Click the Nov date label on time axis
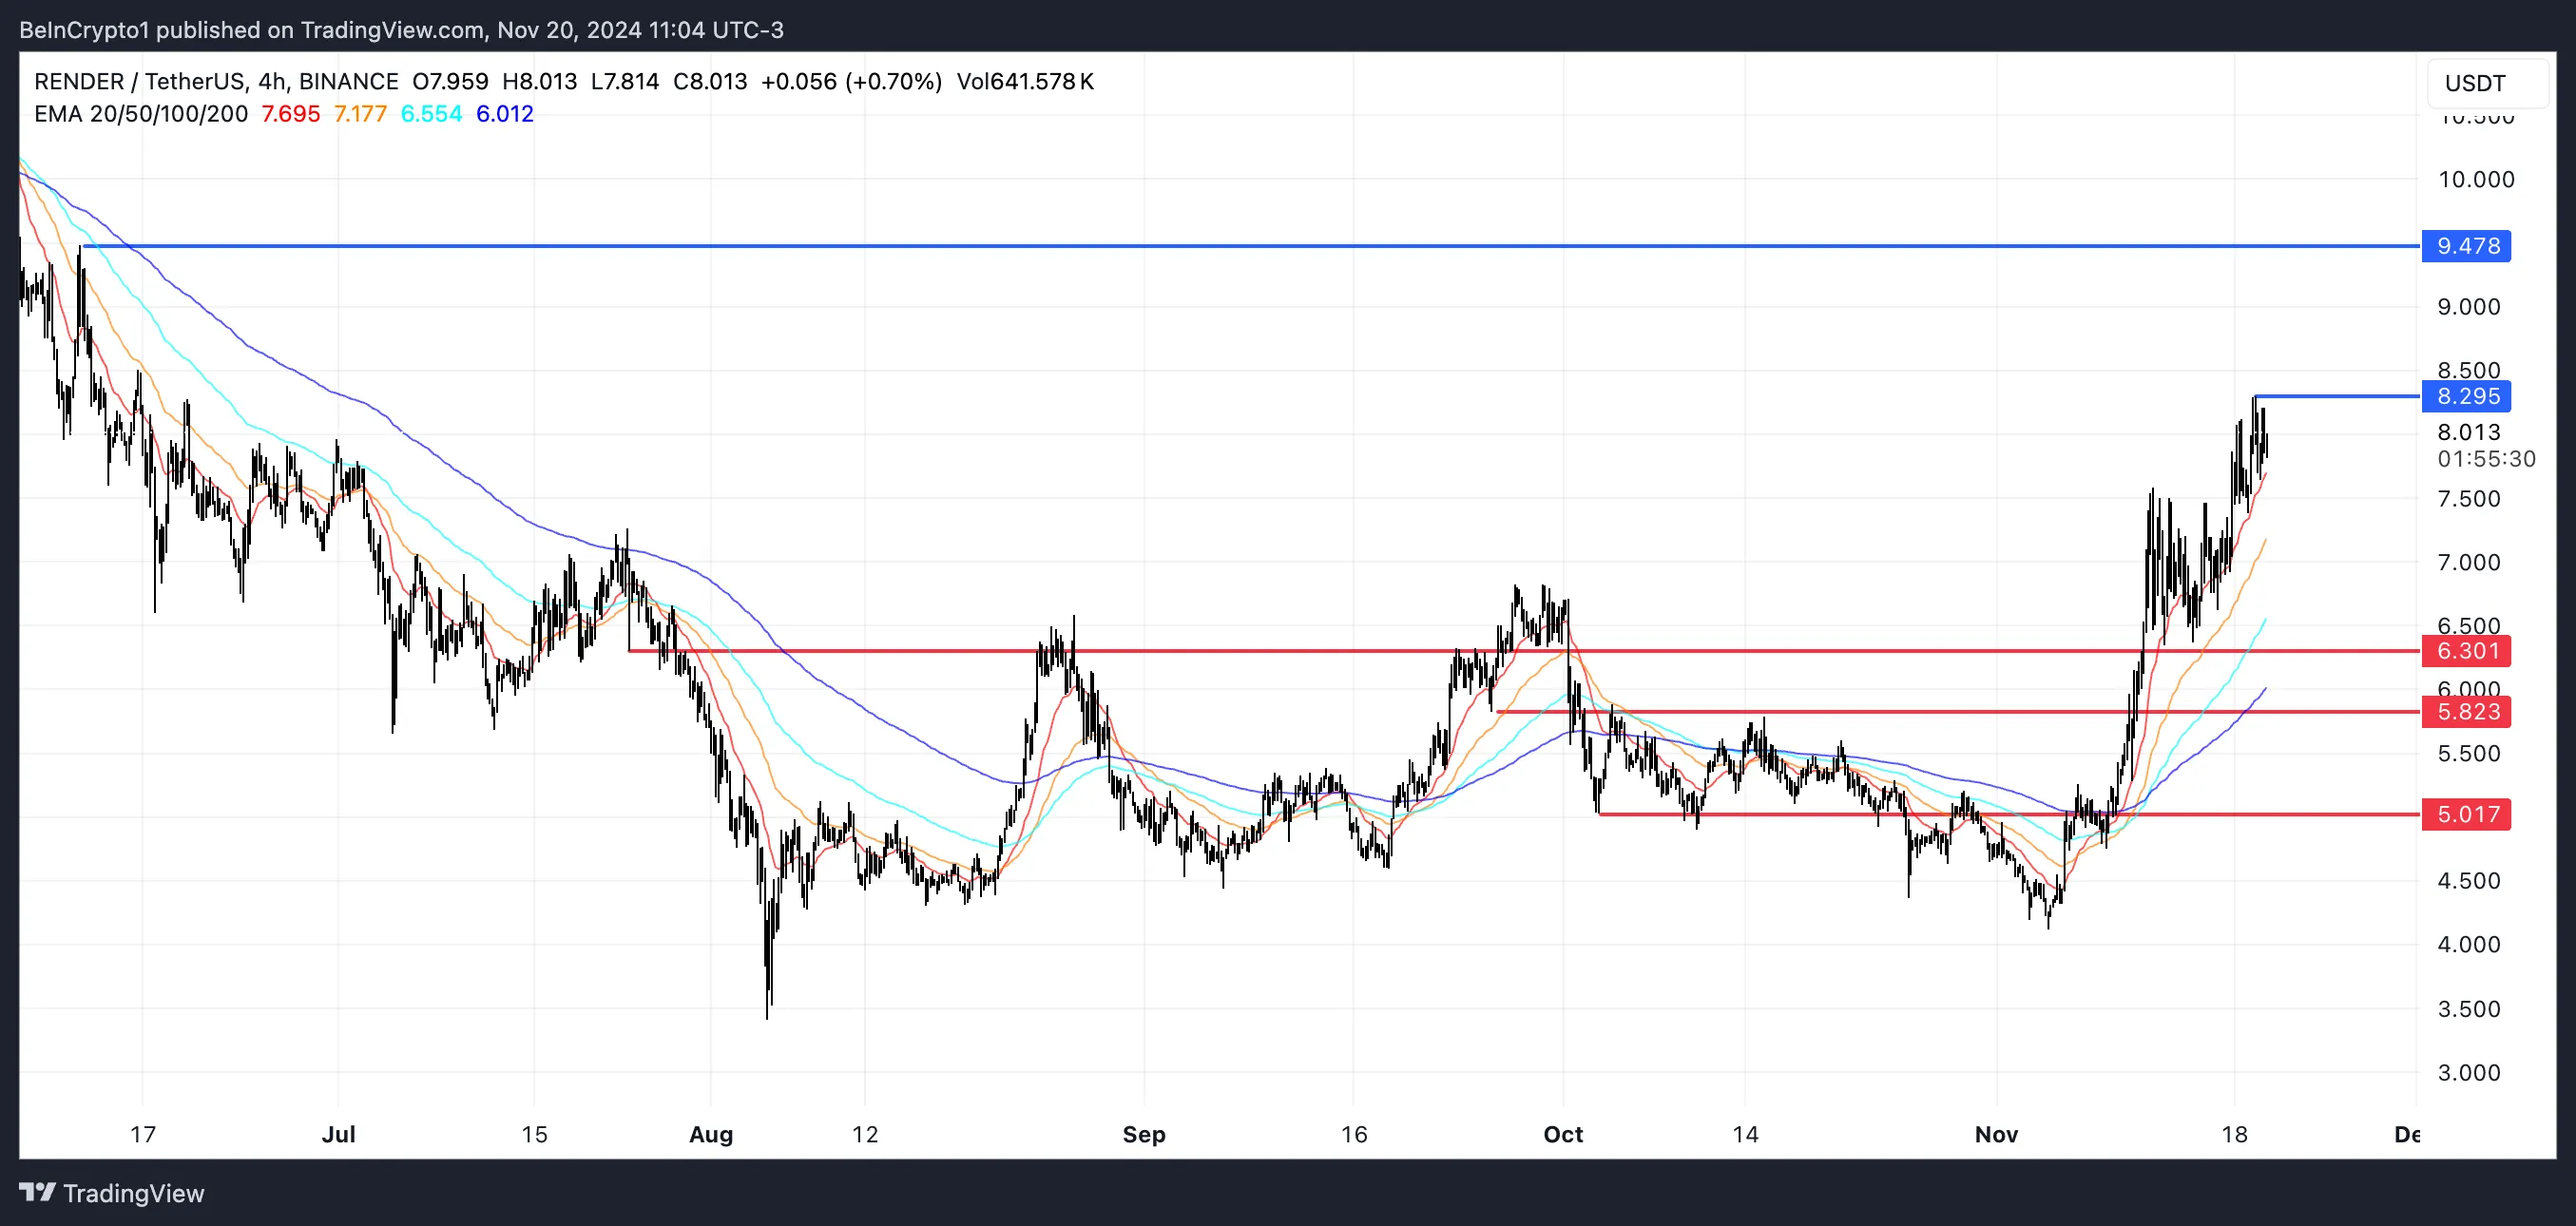Viewport: 2576px width, 1226px height. (1996, 1134)
